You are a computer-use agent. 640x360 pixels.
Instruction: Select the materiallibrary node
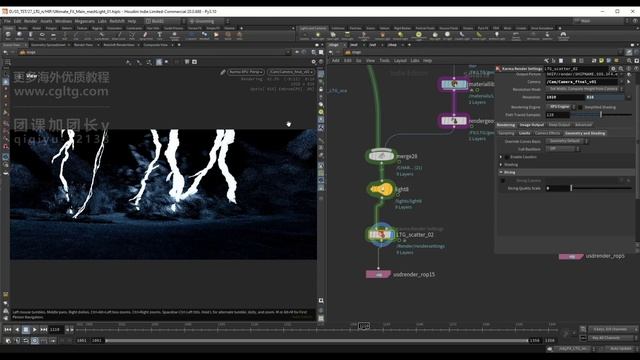point(454,84)
